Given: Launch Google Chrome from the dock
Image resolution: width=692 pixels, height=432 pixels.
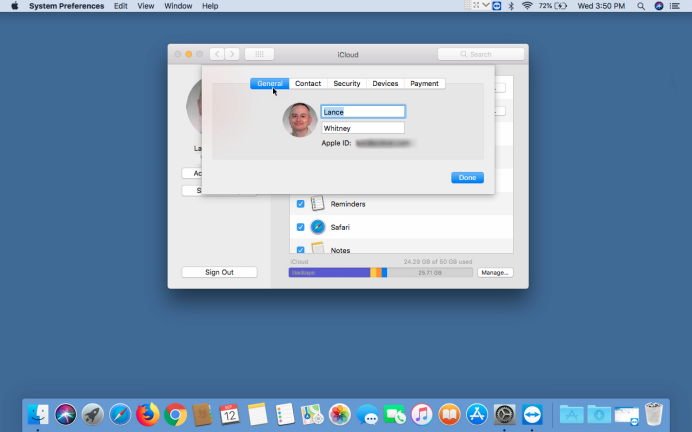Looking at the screenshot, I should [x=175, y=414].
